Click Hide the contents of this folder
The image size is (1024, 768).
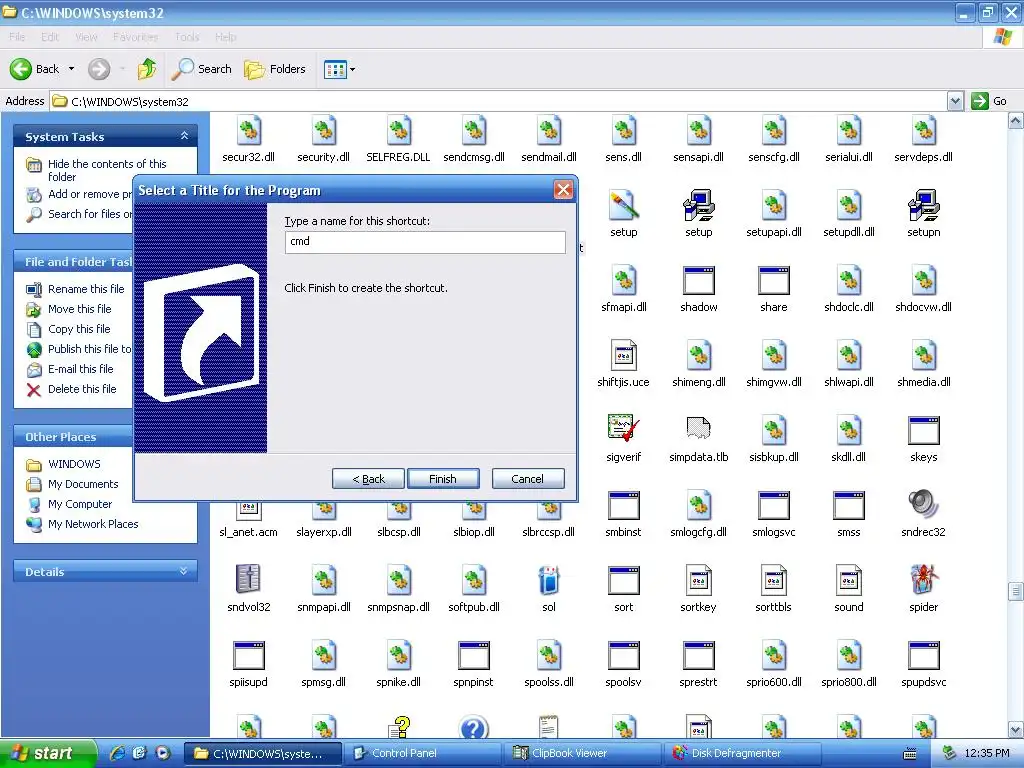[x=107, y=170]
